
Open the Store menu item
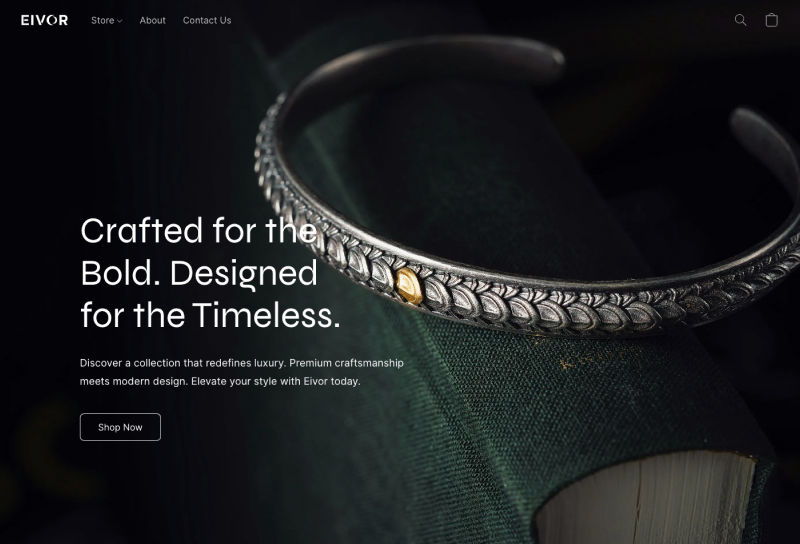(103, 20)
